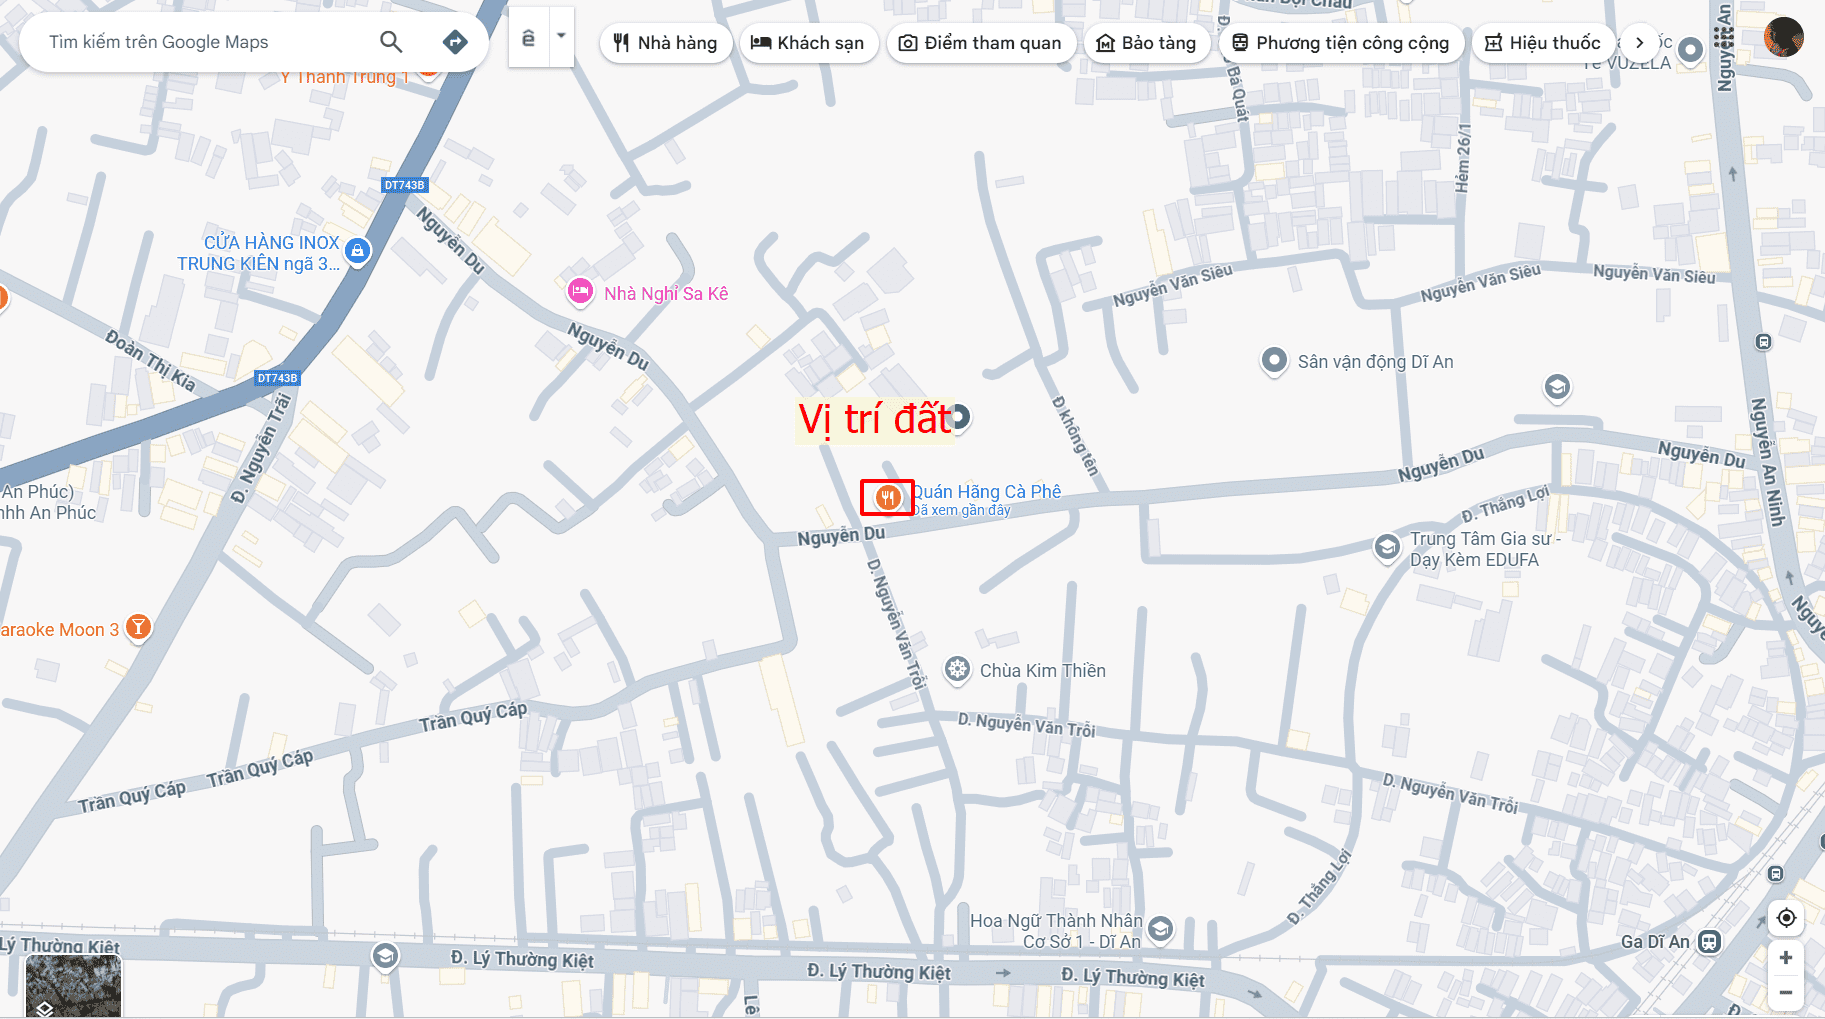
Task: Choose Phương tiện công cộng chip
Action: [1342, 43]
